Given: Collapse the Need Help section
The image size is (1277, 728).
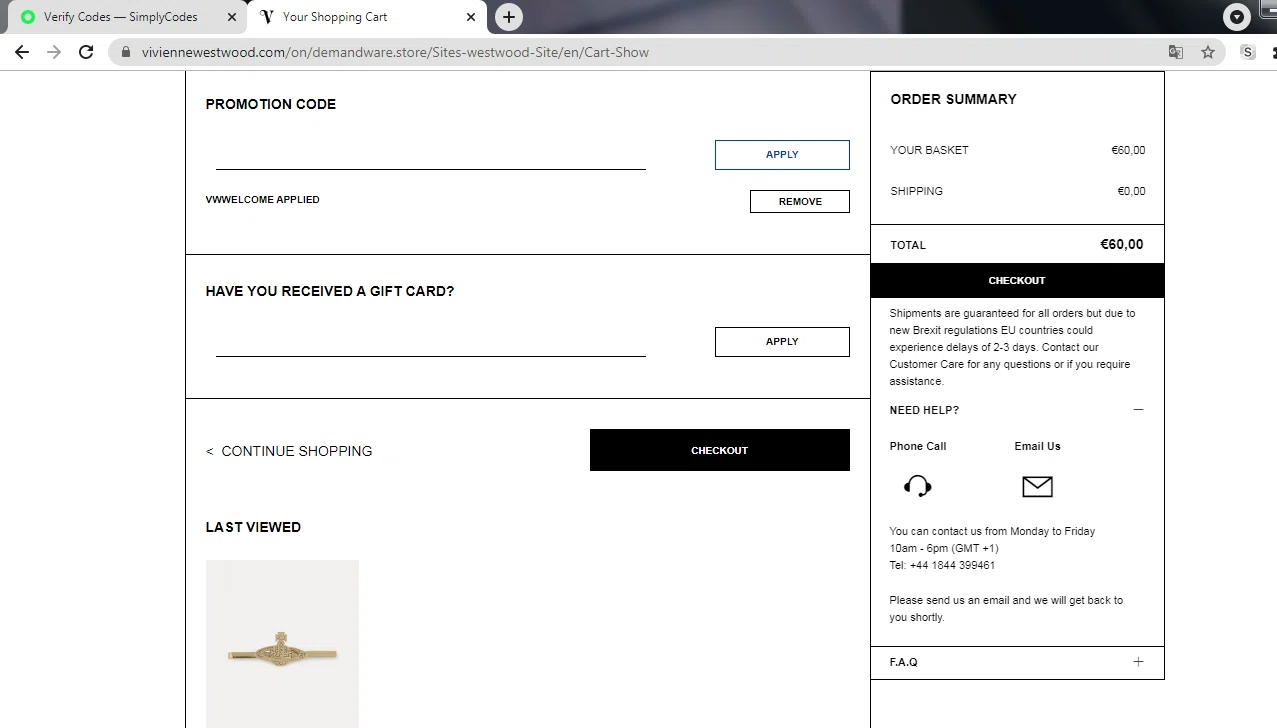Looking at the screenshot, I should [x=1138, y=410].
